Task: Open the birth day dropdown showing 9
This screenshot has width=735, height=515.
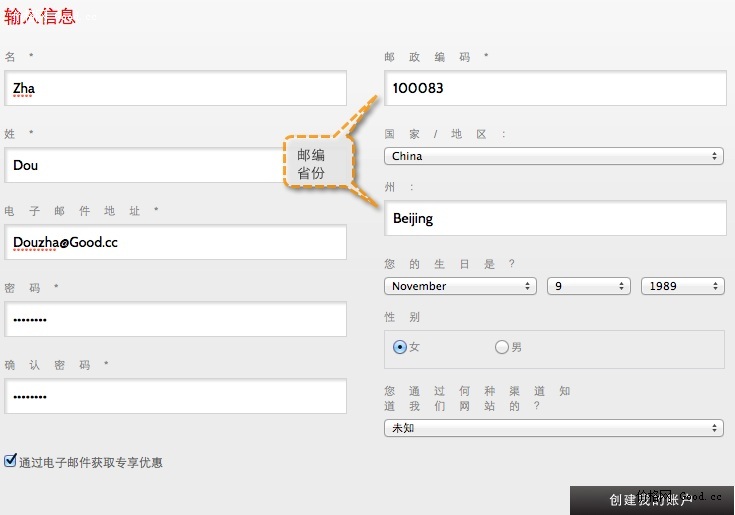Action: tap(584, 286)
